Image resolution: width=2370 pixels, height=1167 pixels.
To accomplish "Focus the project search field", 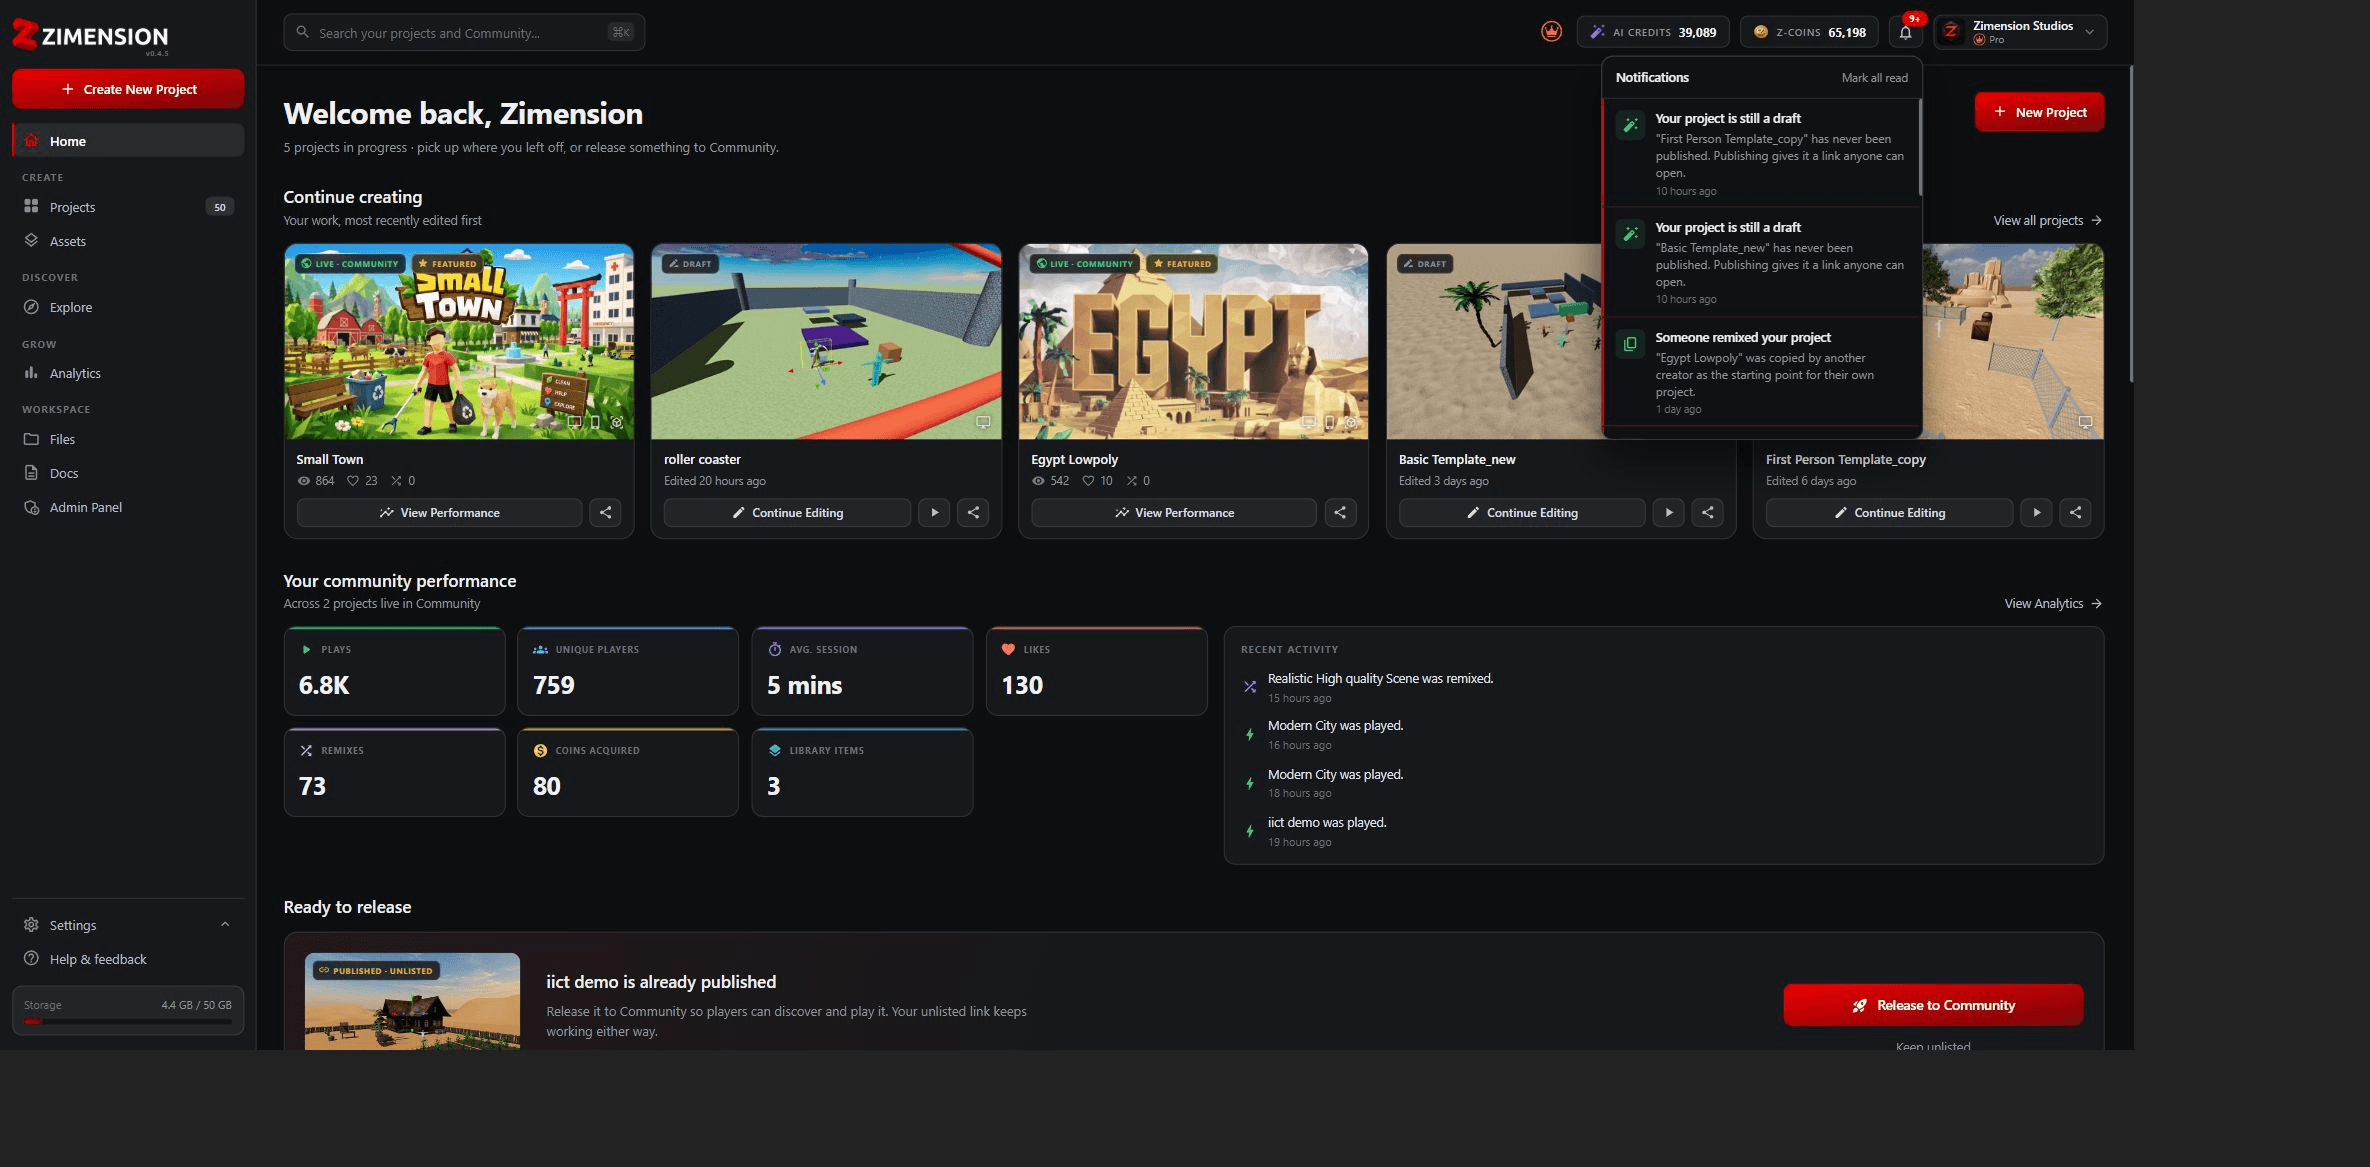I will click(464, 32).
